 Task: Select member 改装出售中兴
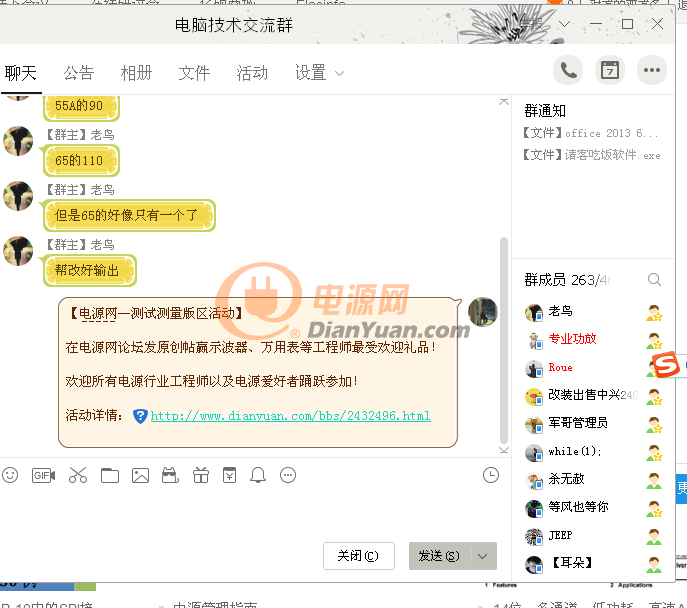[x=593, y=396]
